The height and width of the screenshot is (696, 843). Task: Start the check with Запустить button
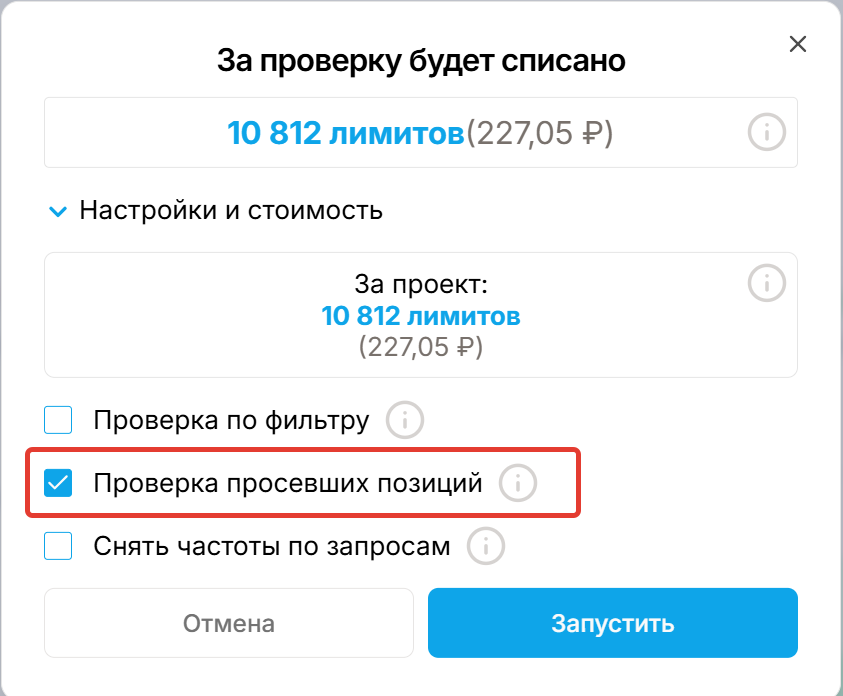click(612, 623)
